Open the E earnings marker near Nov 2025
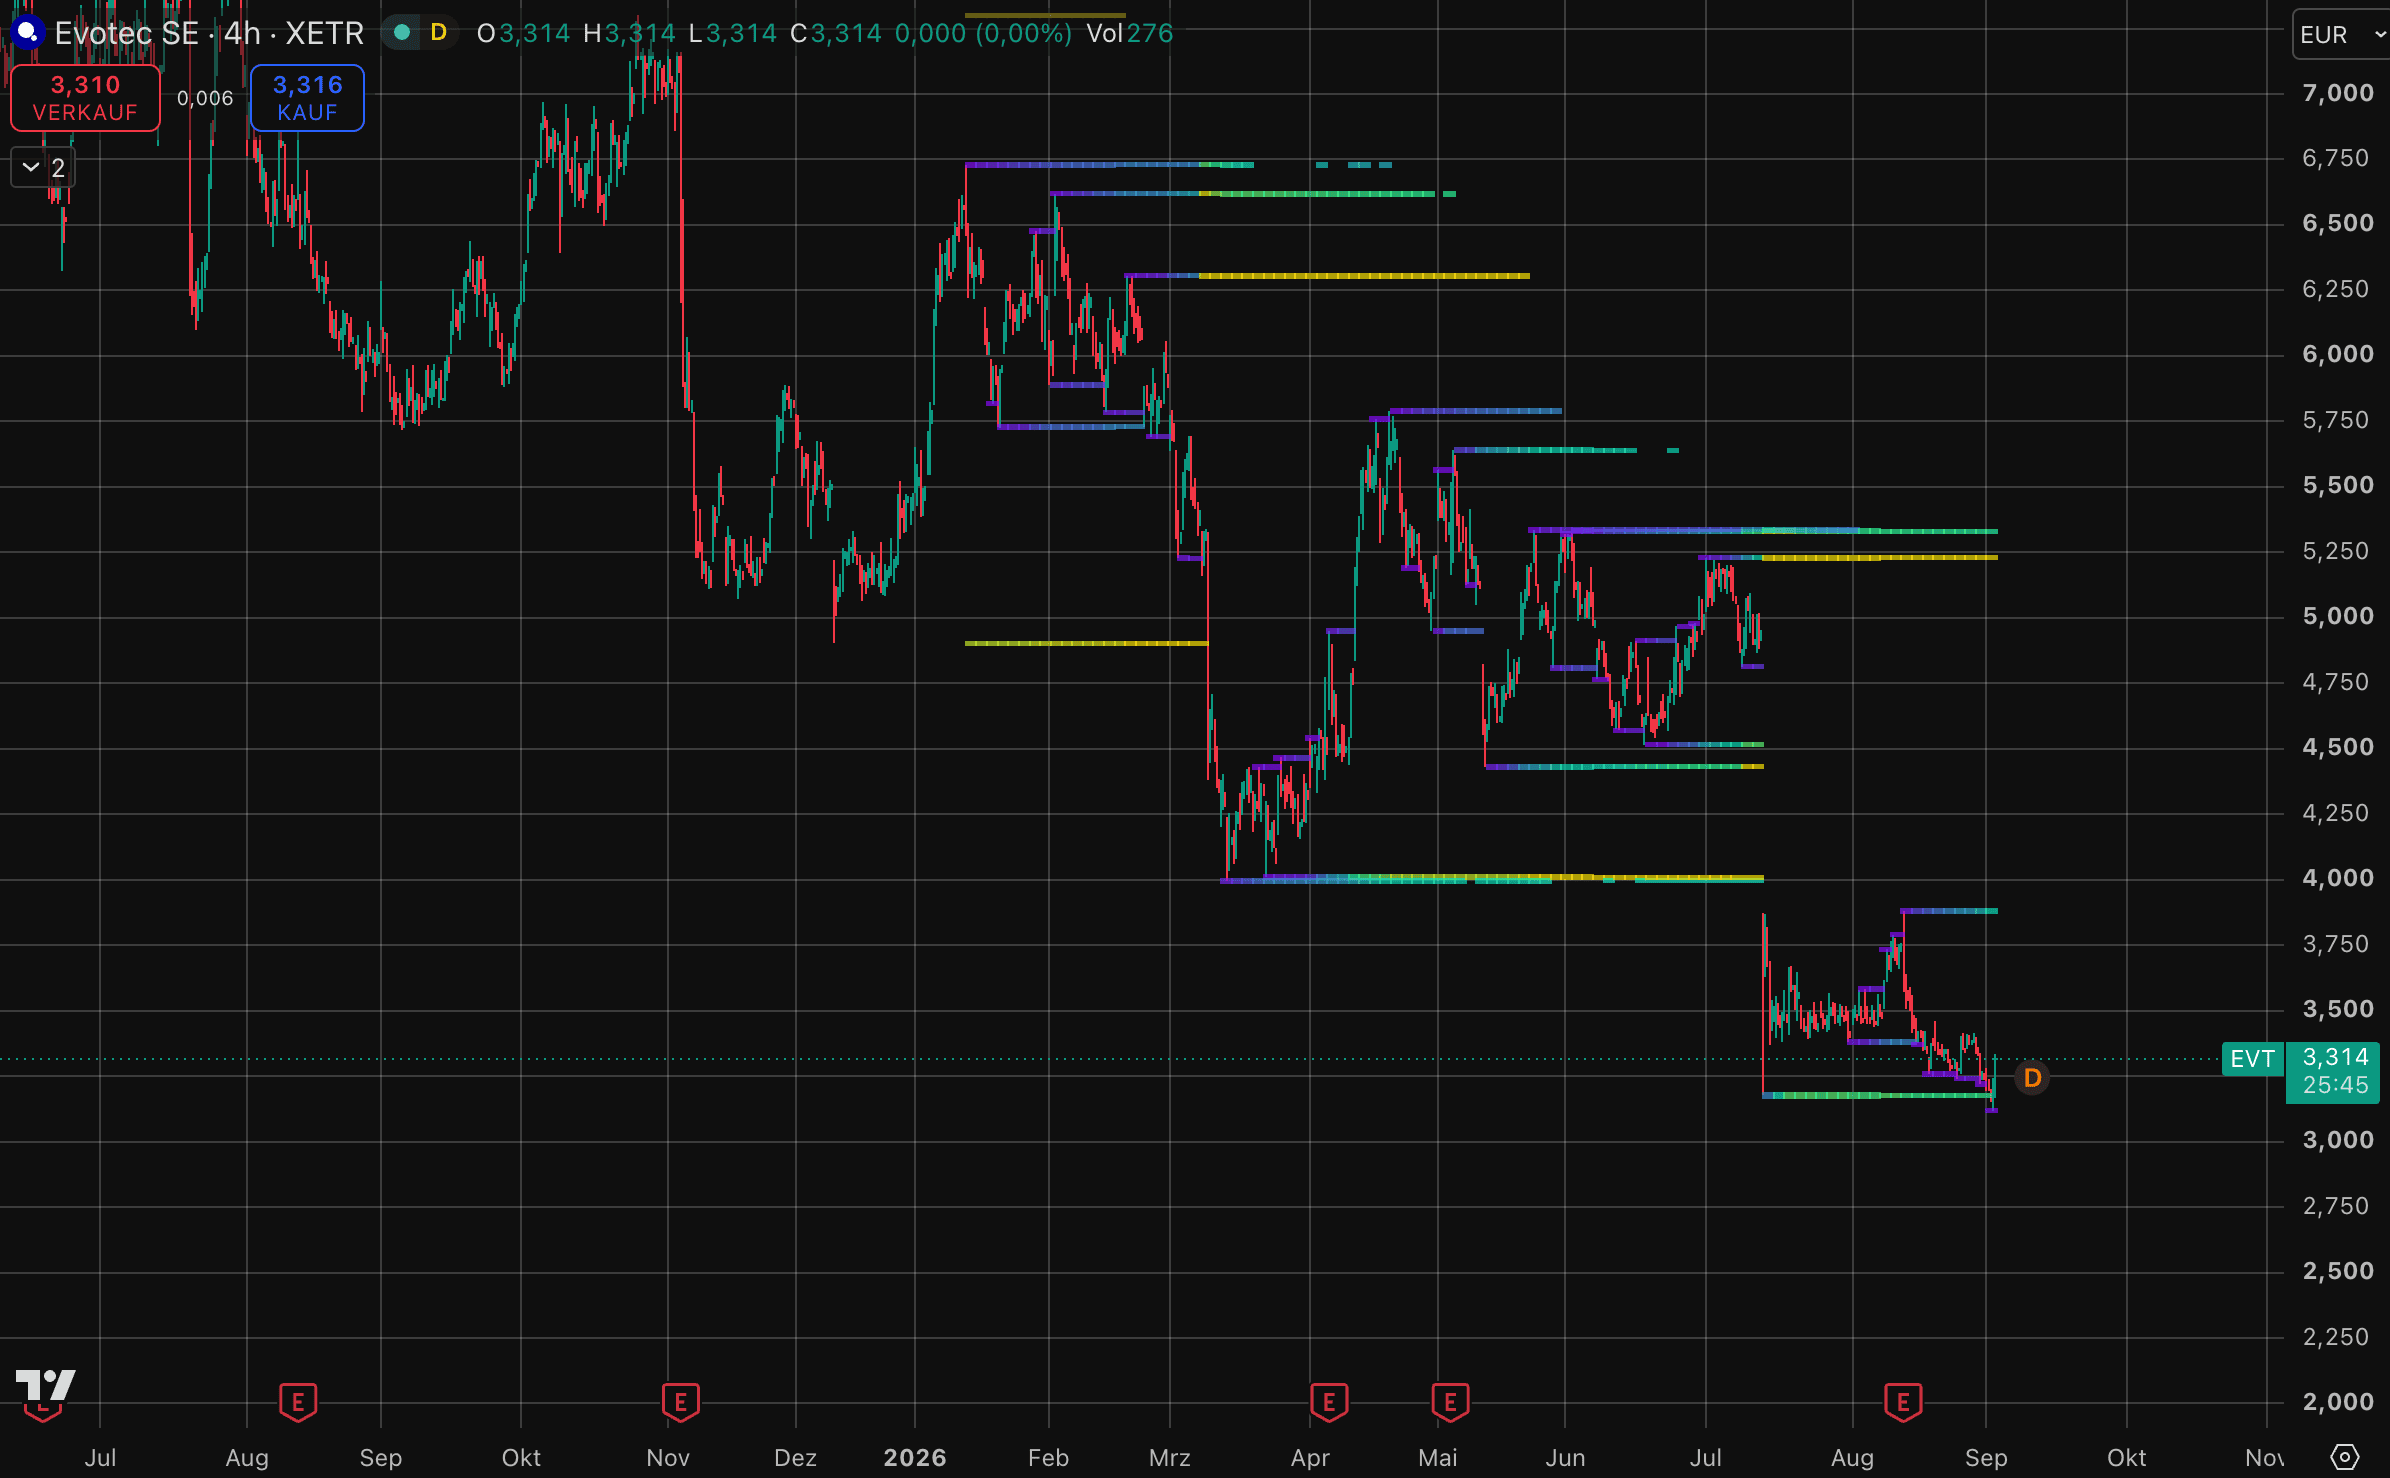The height and width of the screenshot is (1478, 2390). point(681,1402)
